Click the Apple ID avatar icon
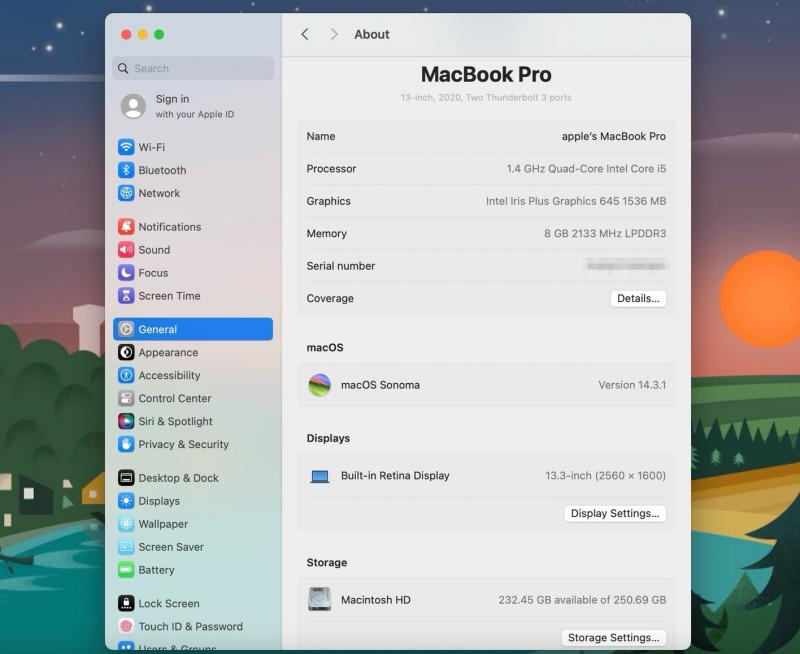Viewport: 800px width, 654px height. pyautogui.click(x=133, y=106)
